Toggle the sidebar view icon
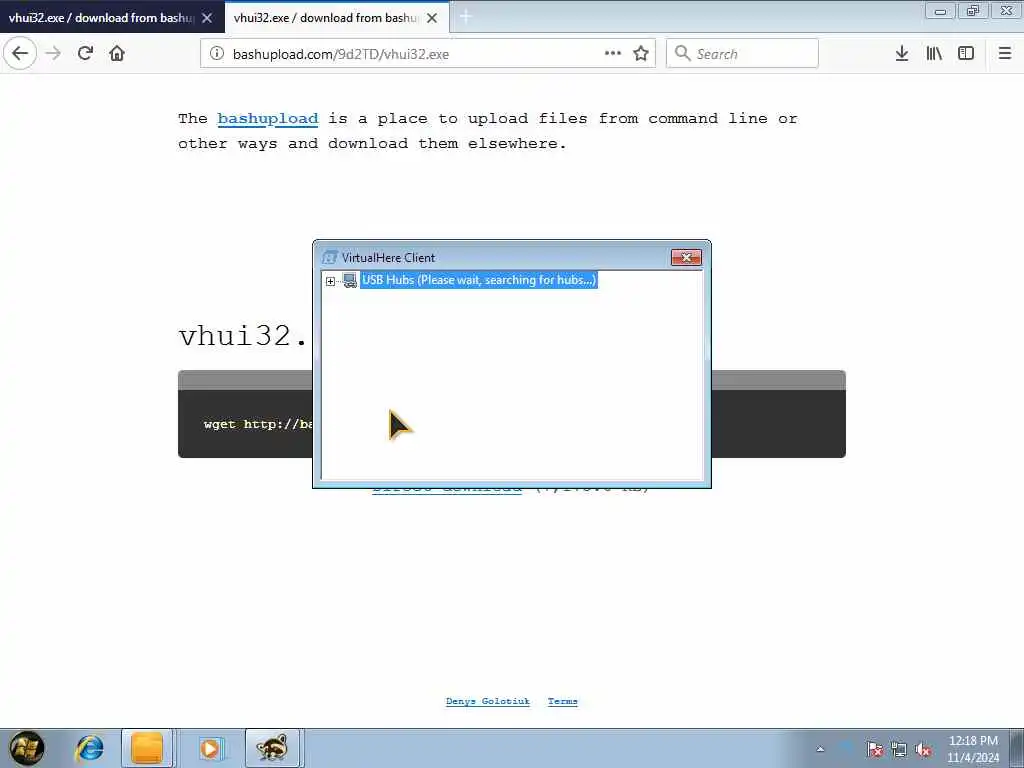Viewport: 1024px width, 768px height. pos(966,54)
